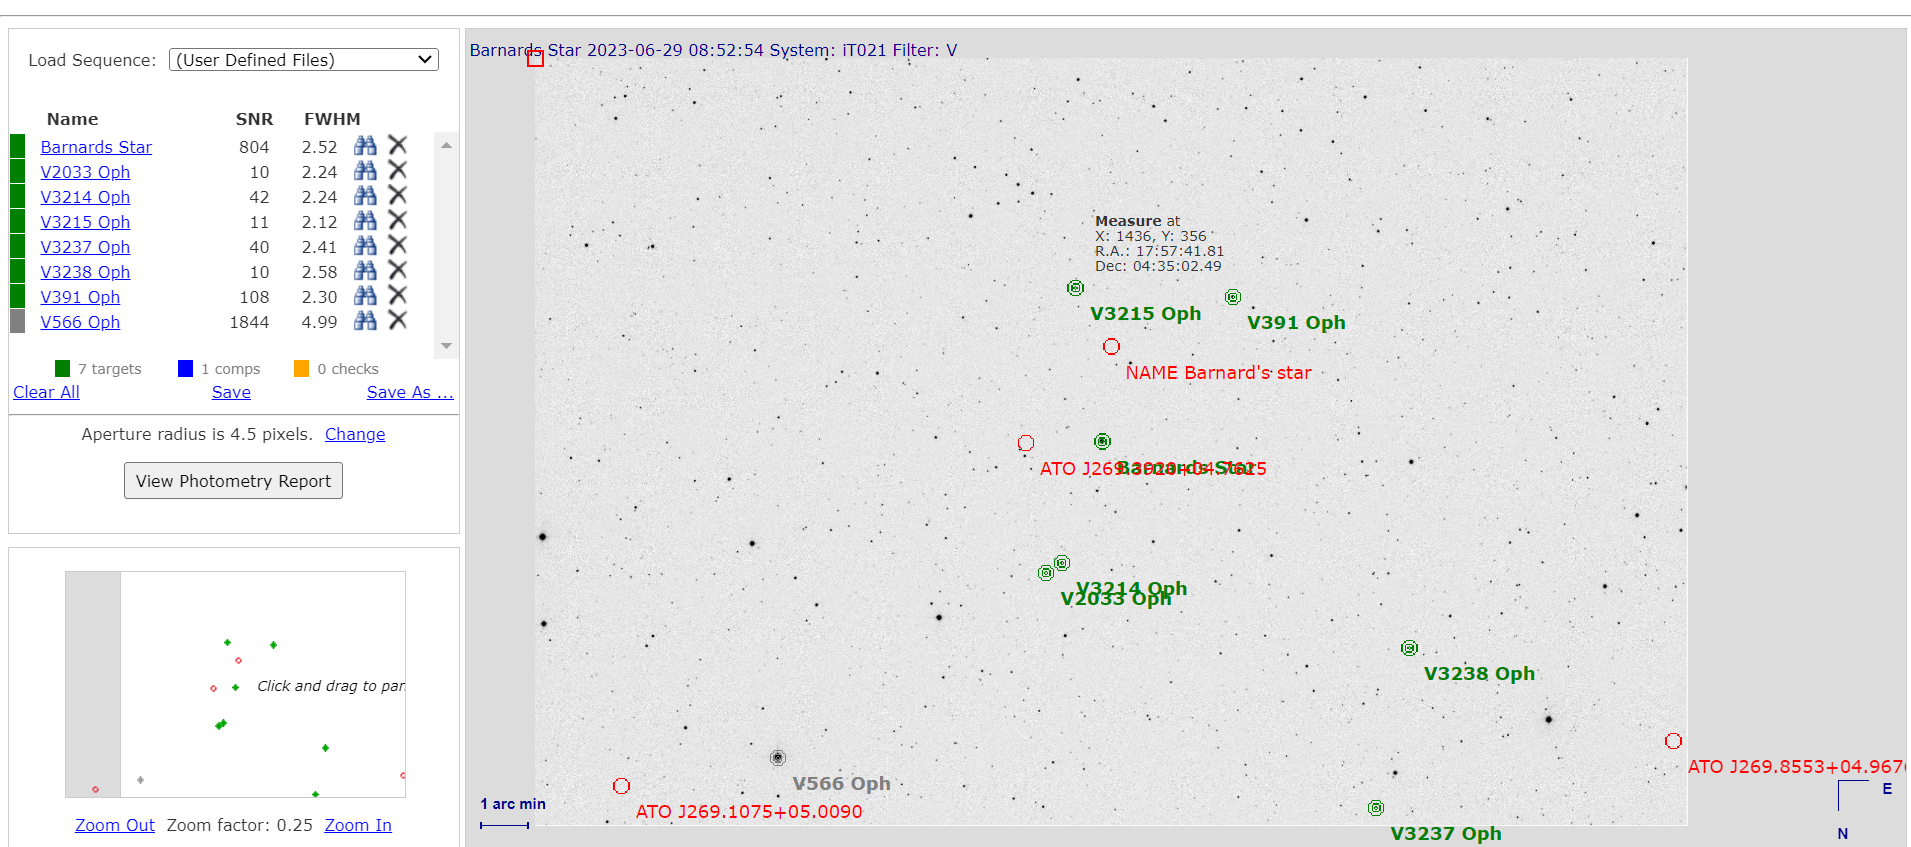Remove V2033 Oph with X icon
Viewport: 1911px width, 847px height.
[398, 171]
